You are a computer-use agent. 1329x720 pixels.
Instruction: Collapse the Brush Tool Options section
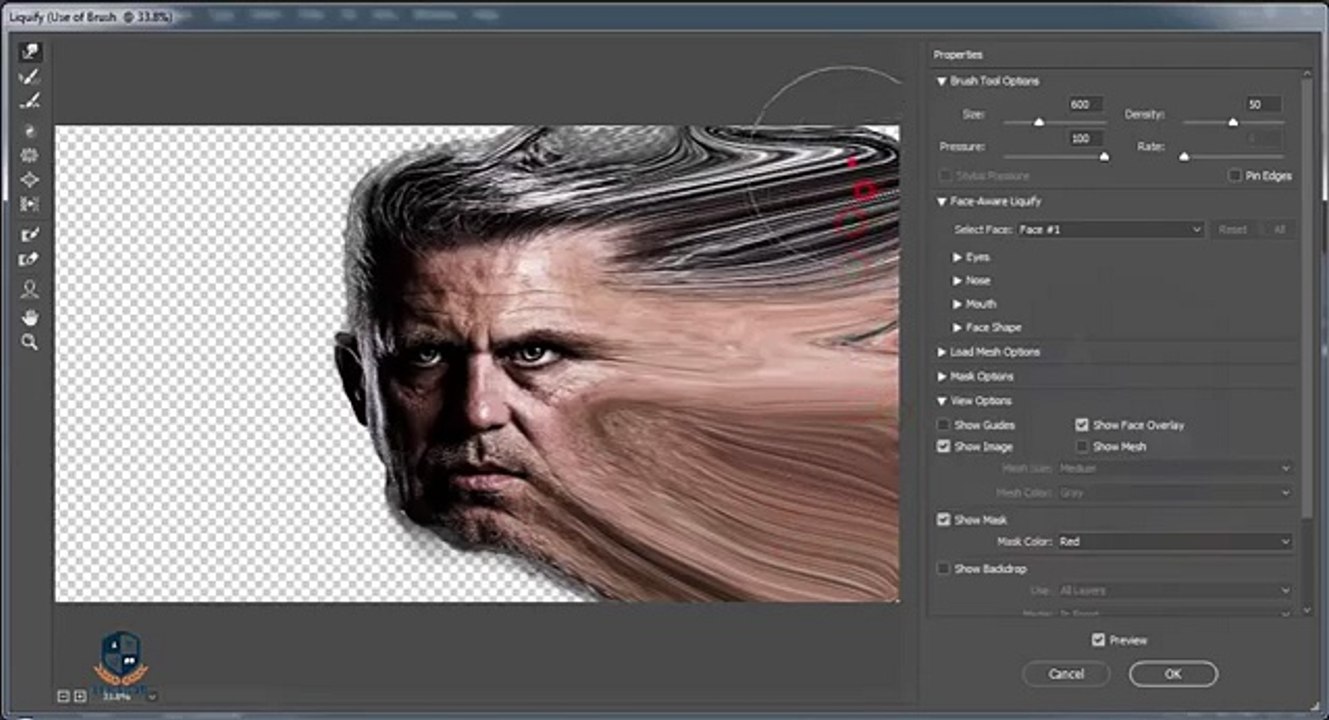942,81
